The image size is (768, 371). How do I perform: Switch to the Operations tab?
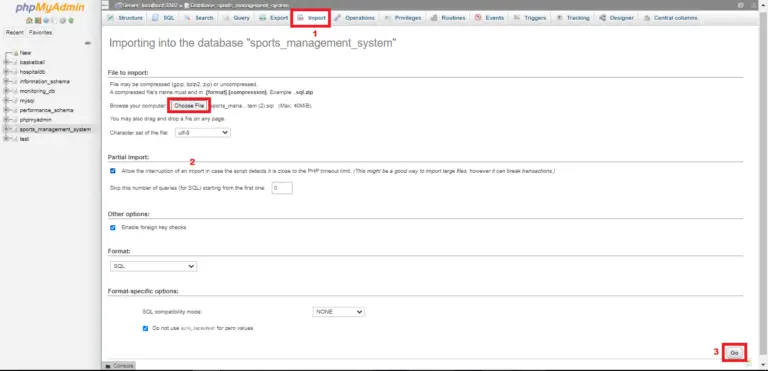tap(355, 18)
